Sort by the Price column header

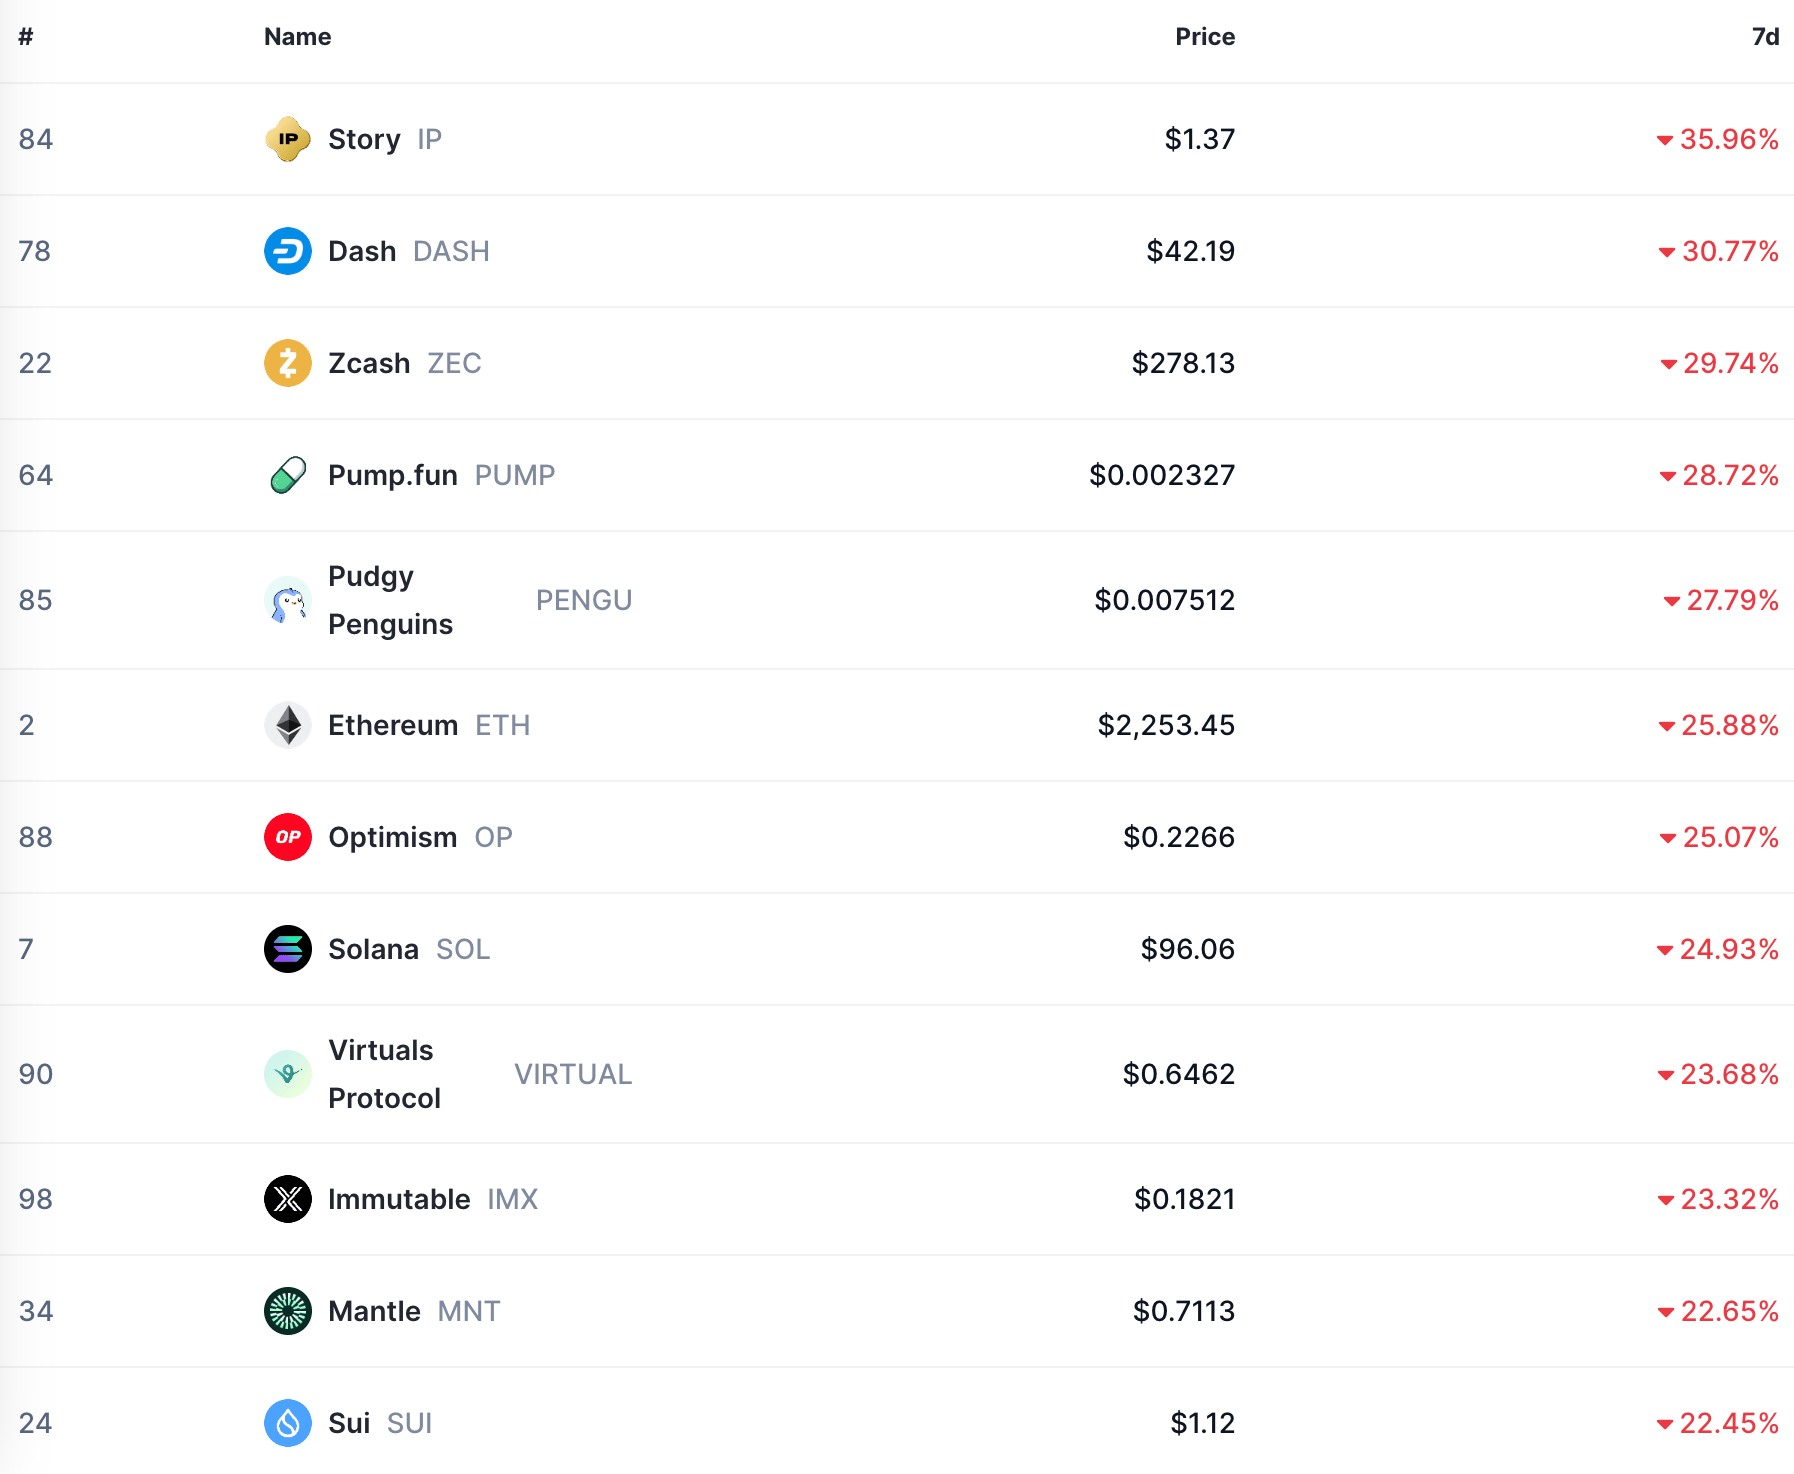pyautogui.click(x=1205, y=37)
